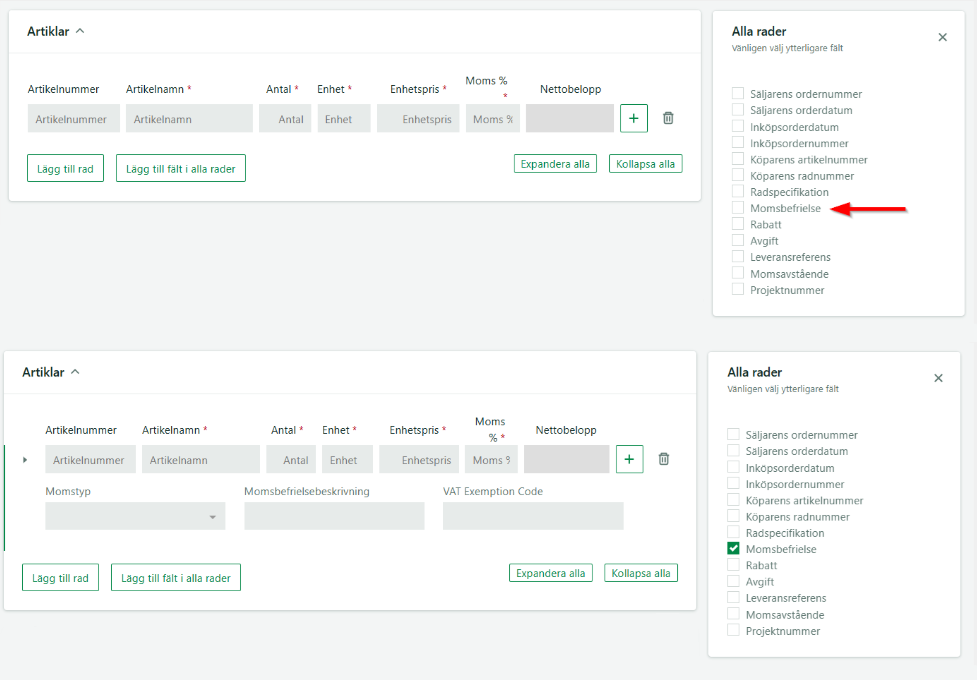Enable Projektnummer in the lower Alla rader list
This screenshot has height=680, width=977.
[734, 631]
